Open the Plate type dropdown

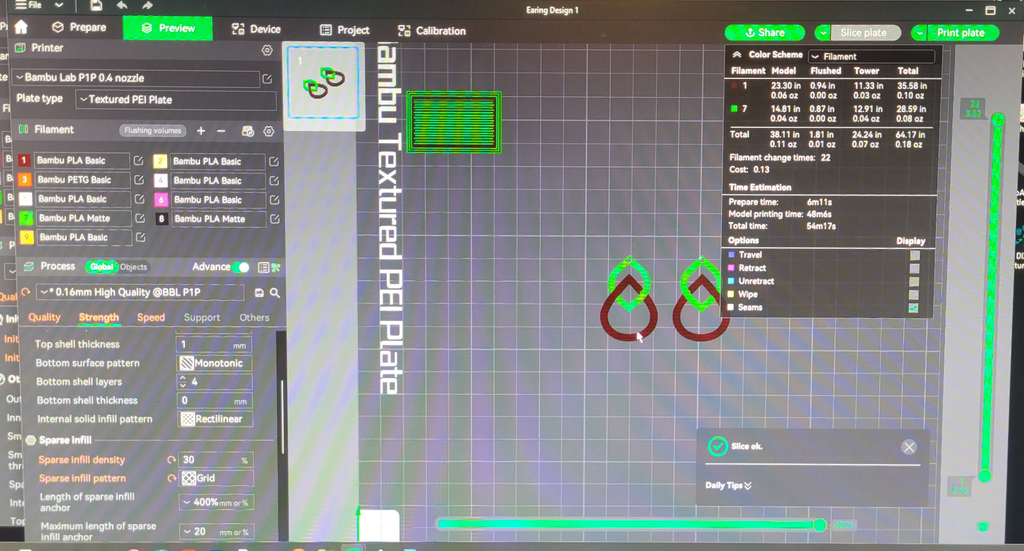click(x=176, y=100)
